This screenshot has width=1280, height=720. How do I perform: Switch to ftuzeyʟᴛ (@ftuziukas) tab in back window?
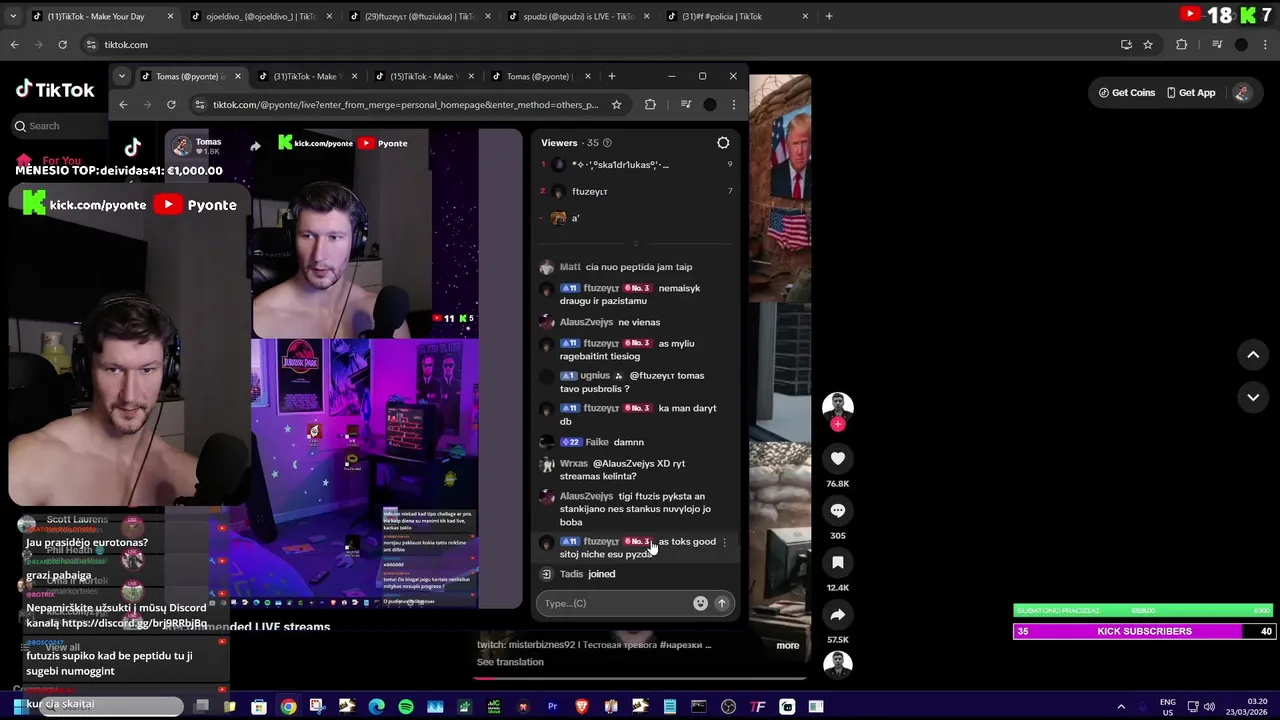point(418,16)
